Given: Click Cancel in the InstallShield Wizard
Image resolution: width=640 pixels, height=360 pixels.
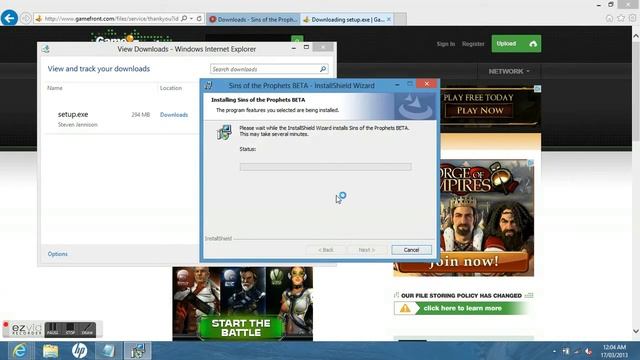Looking at the screenshot, I should 411,250.
